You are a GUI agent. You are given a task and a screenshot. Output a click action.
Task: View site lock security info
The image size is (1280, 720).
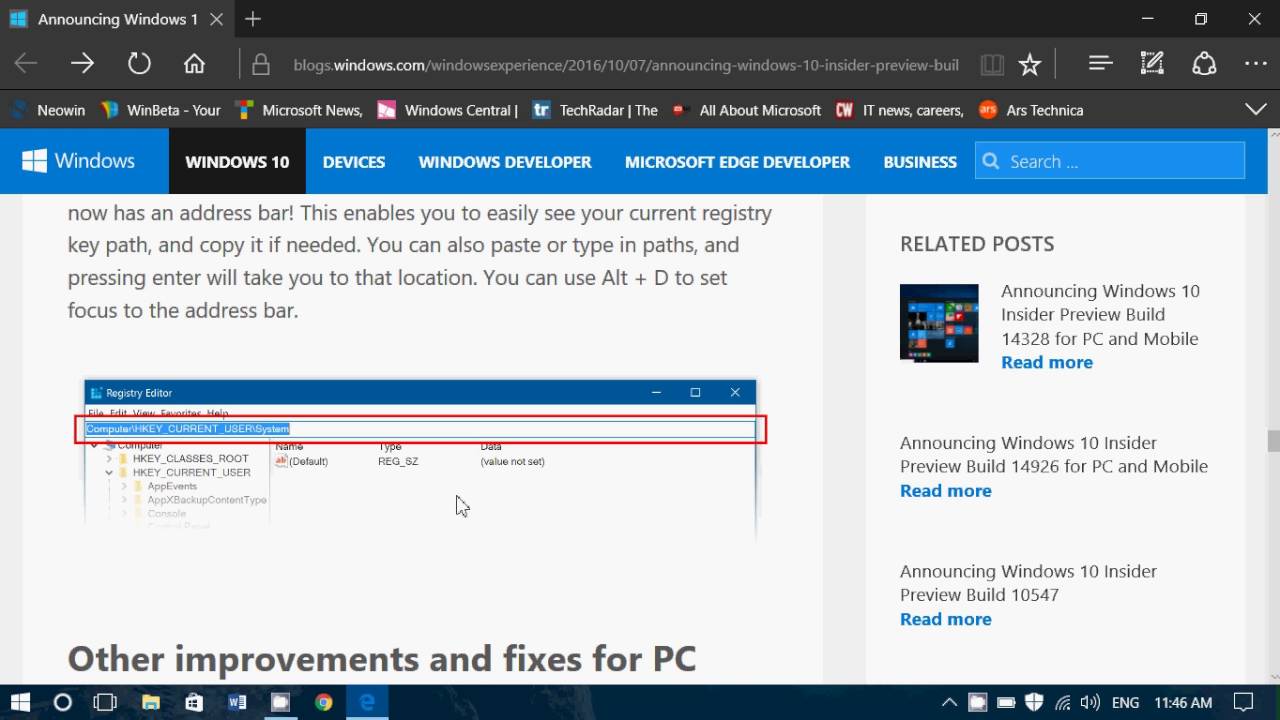261,65
